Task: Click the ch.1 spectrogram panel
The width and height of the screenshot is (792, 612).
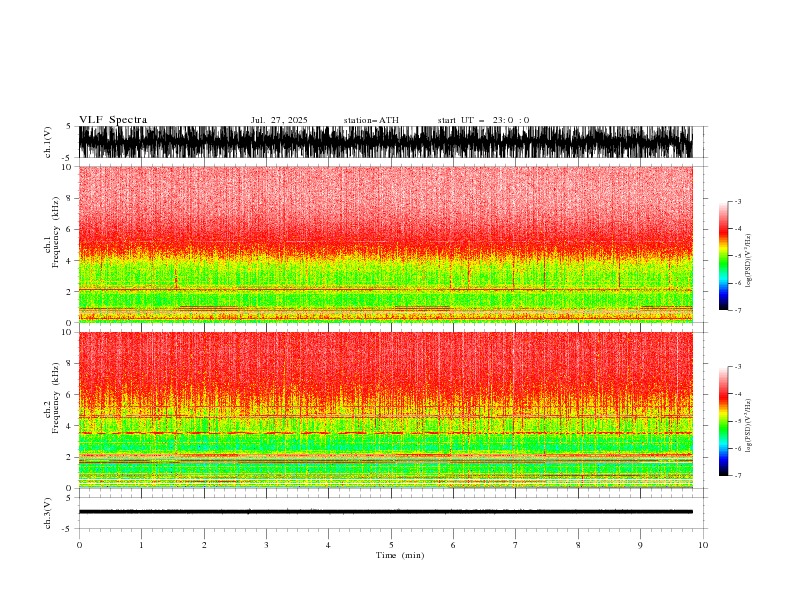Action: pos(385,244)
